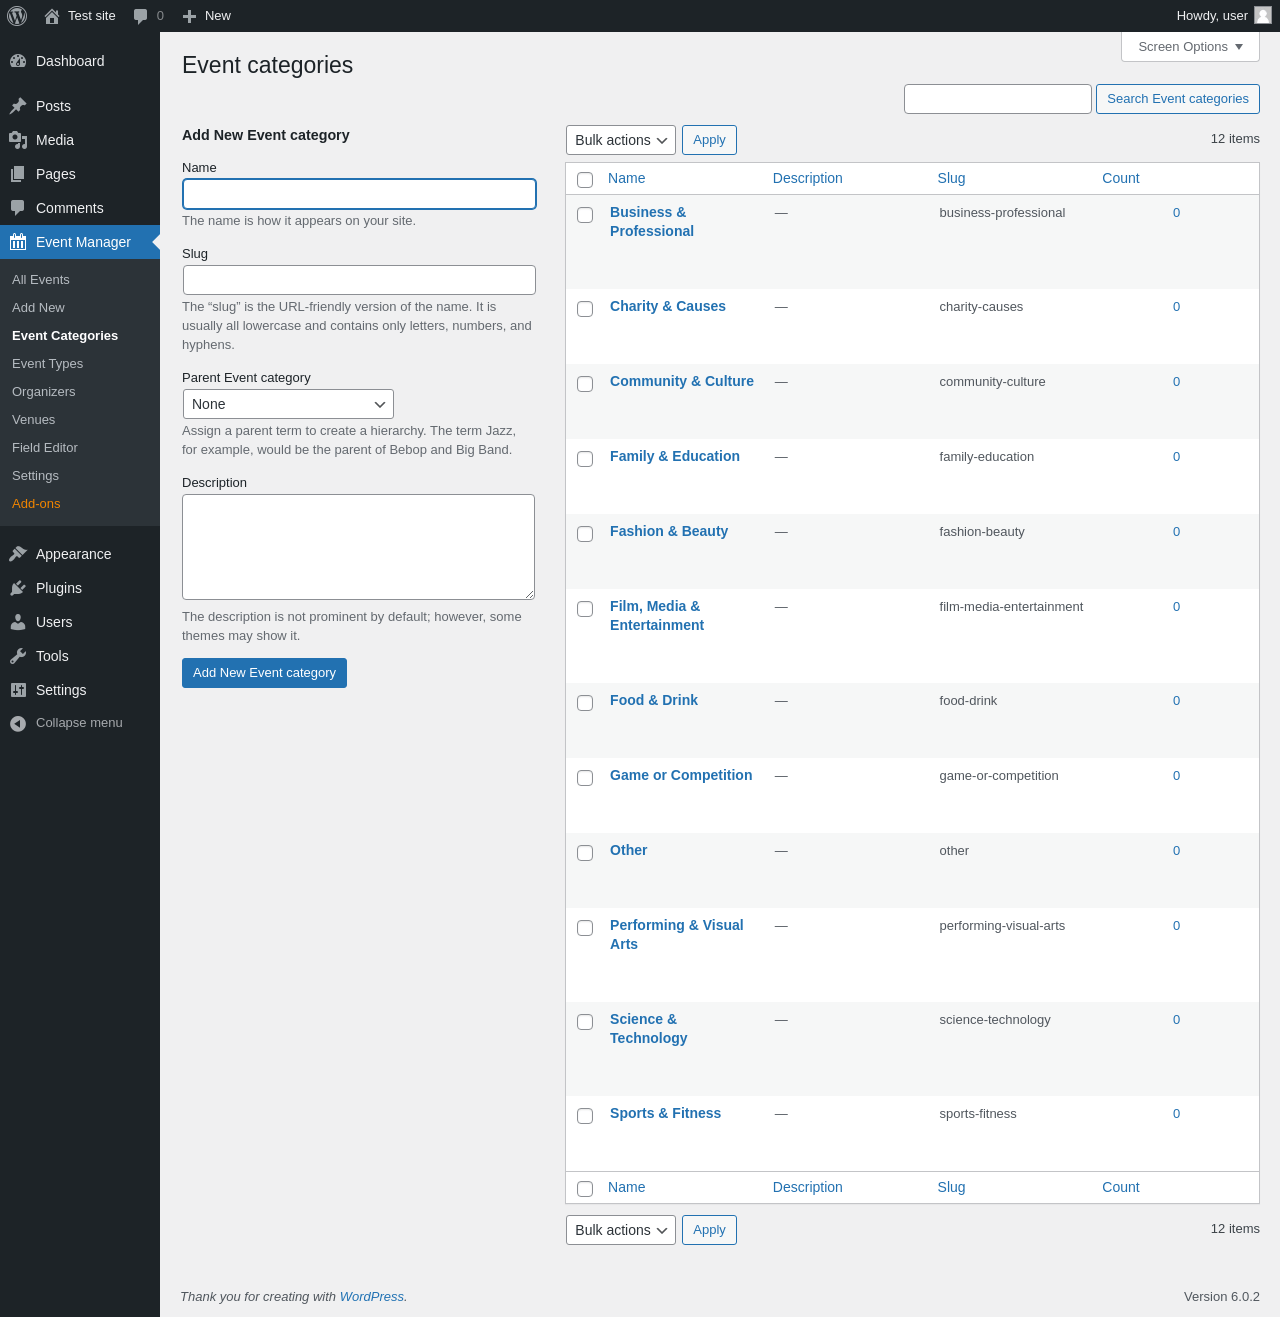The height and width of the screenshot is (1317, 1280).
Task: Click the Pages icon in sidebar
Action: coord(18,174)
